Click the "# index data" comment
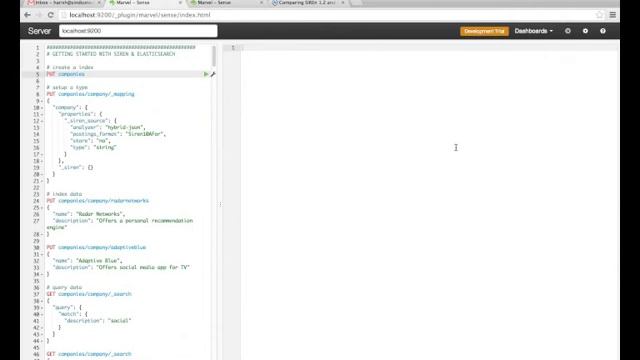The image size is (640, 360). click(64, 194)
